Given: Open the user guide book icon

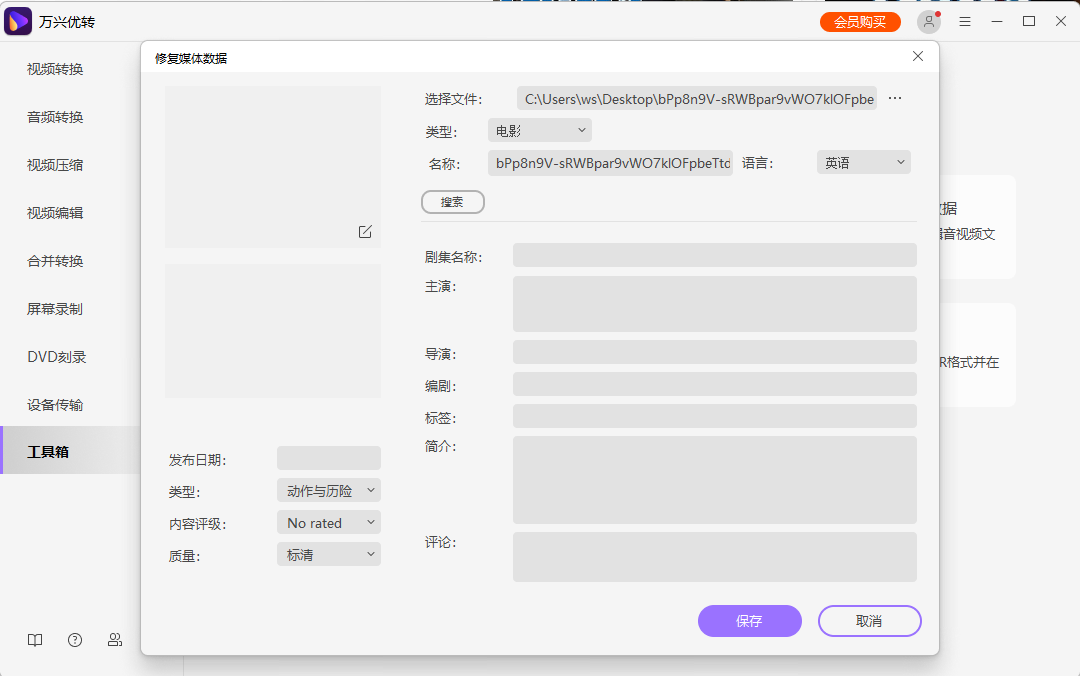Looking at the screenshot, I should tap(35, 640).
